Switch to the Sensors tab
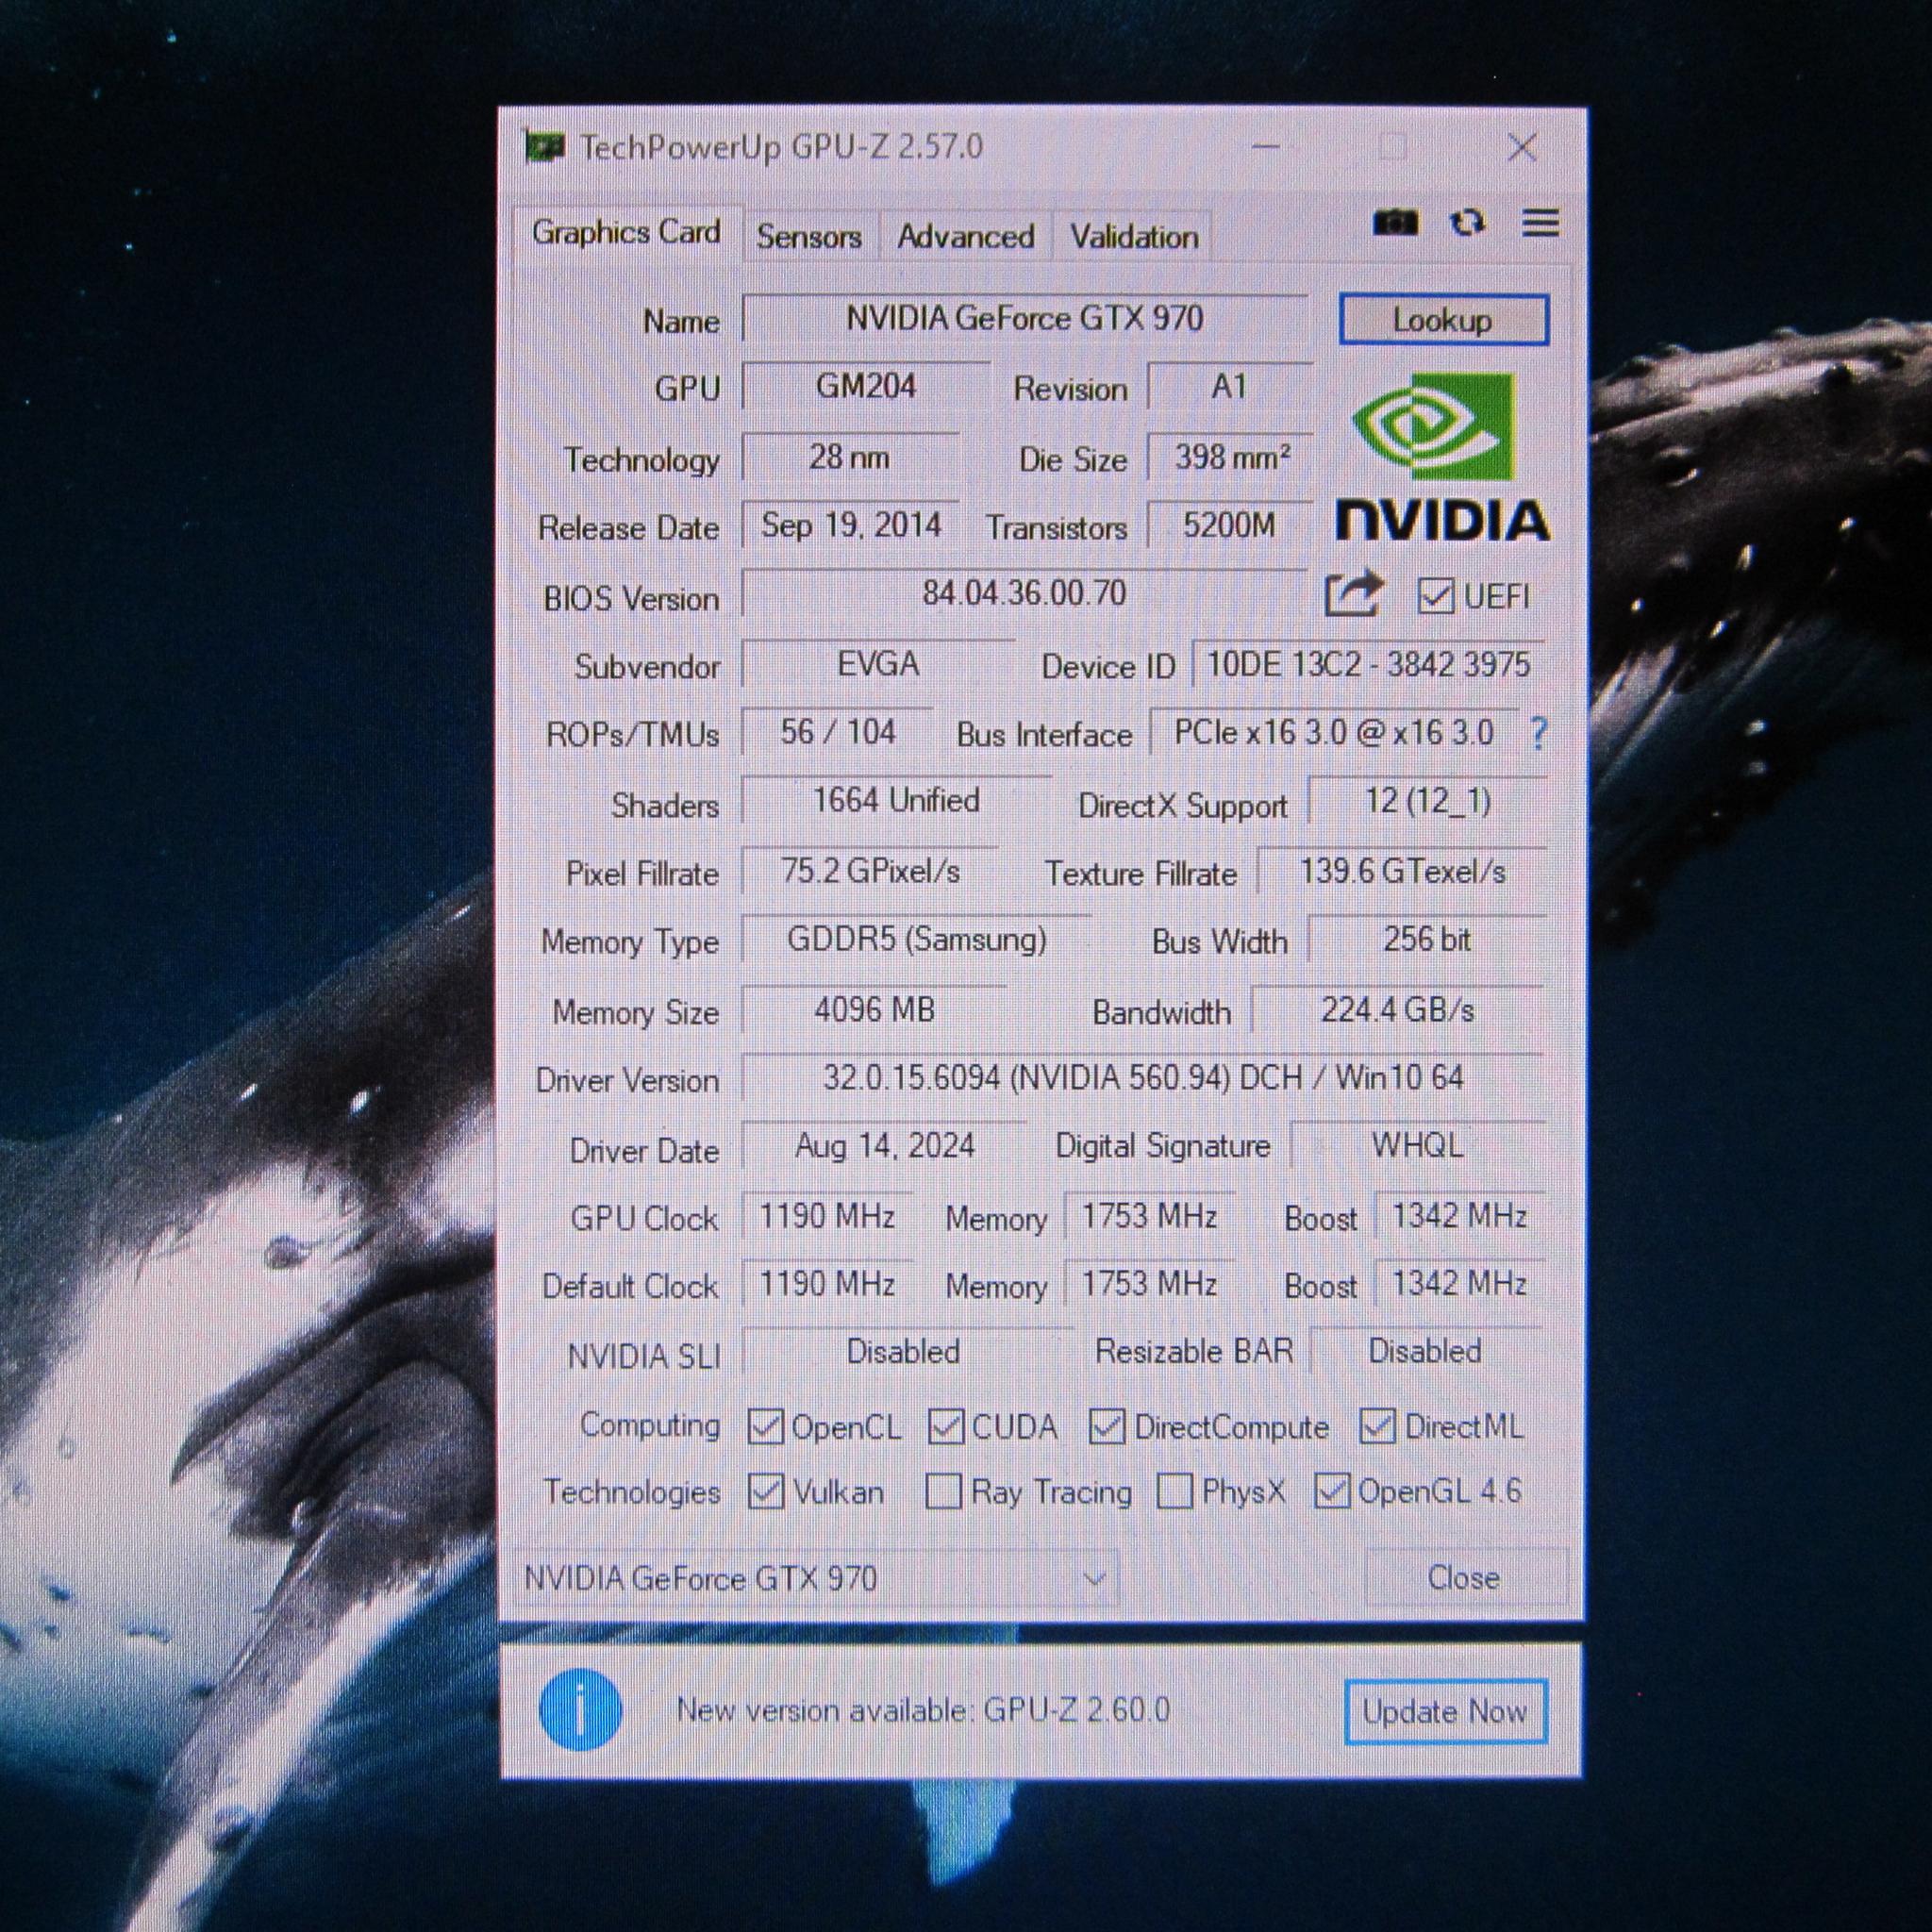This screenshot has width=1932, height=1932. (809, 236)
